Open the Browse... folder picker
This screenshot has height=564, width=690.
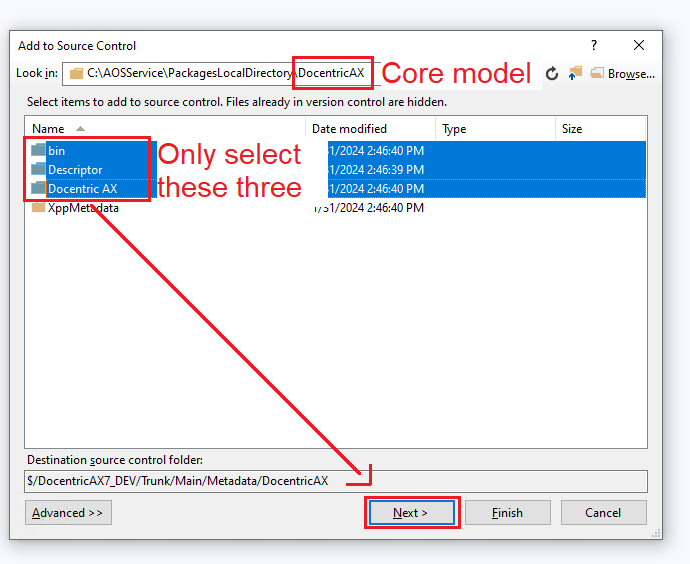(x=622, y=73)
